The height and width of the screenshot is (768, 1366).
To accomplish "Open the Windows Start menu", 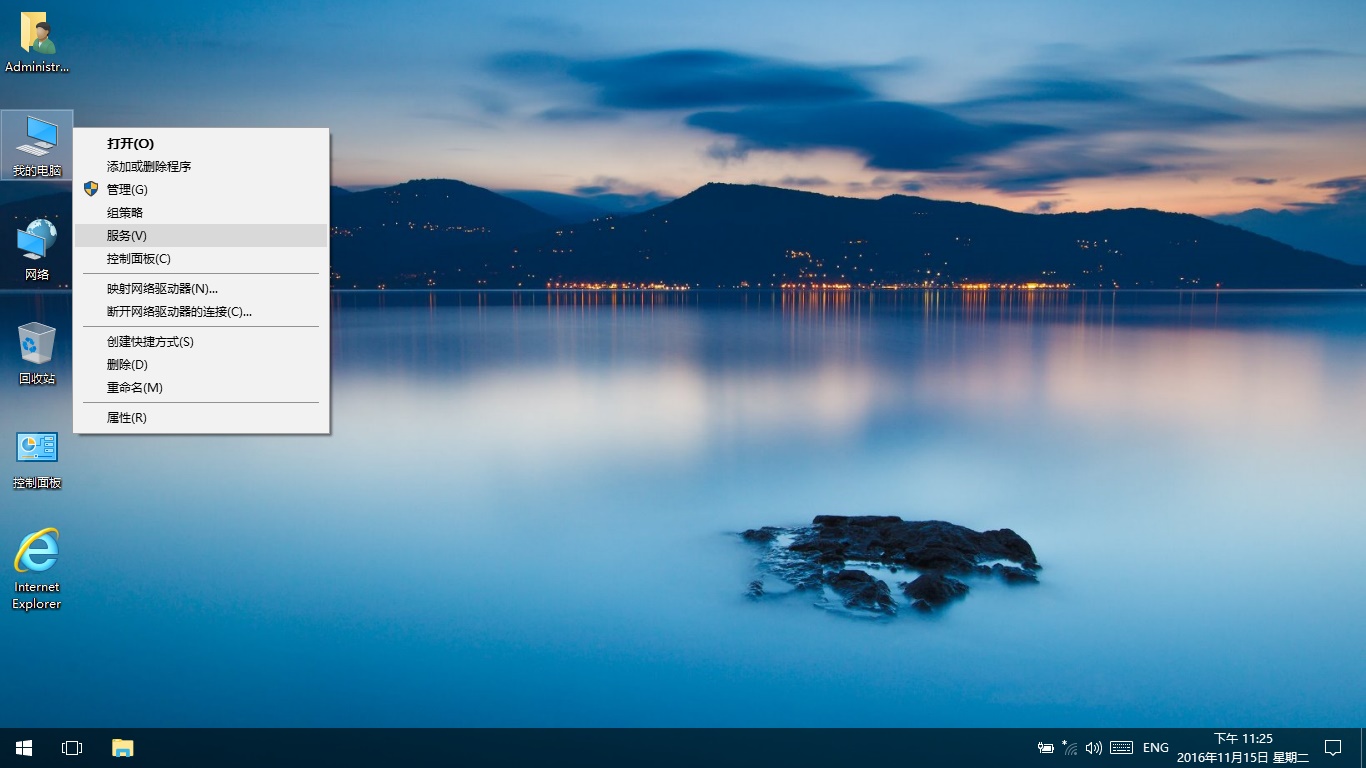I will point(24,748).
